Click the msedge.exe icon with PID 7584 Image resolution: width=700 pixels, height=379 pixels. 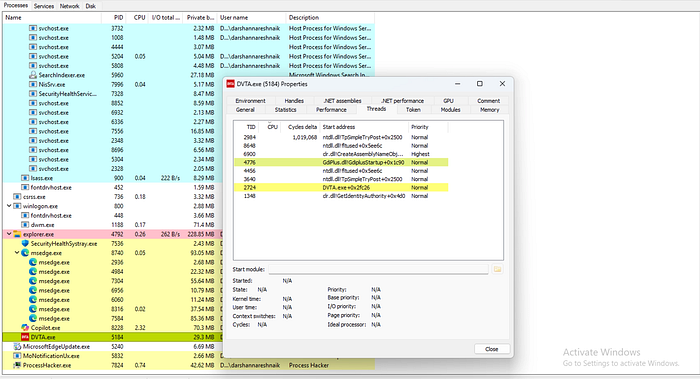33,318
